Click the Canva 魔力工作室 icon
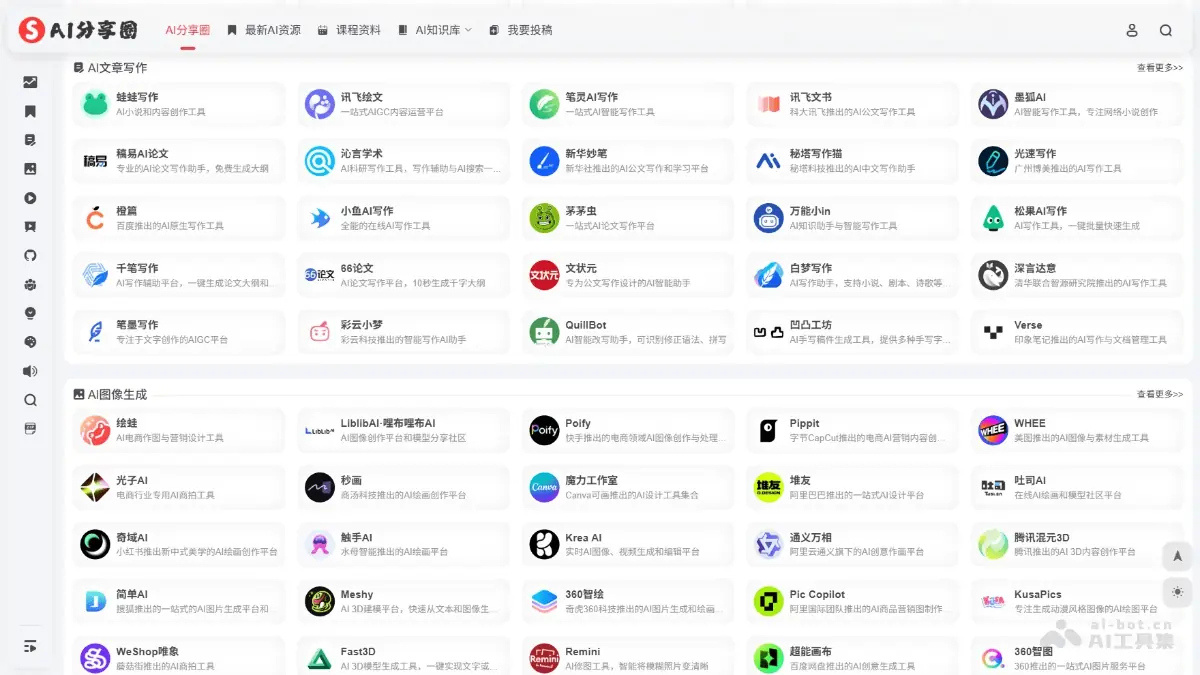 click(x=544, y=487)
